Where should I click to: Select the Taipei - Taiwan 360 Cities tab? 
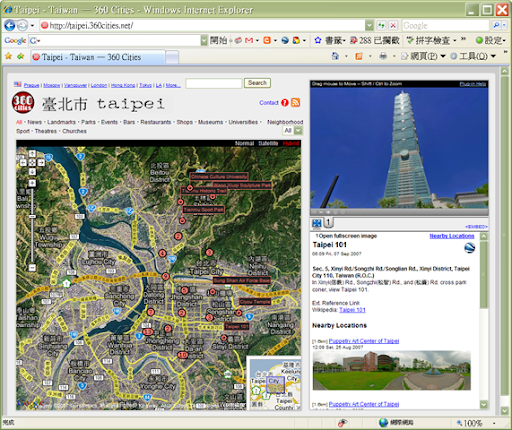98,57
